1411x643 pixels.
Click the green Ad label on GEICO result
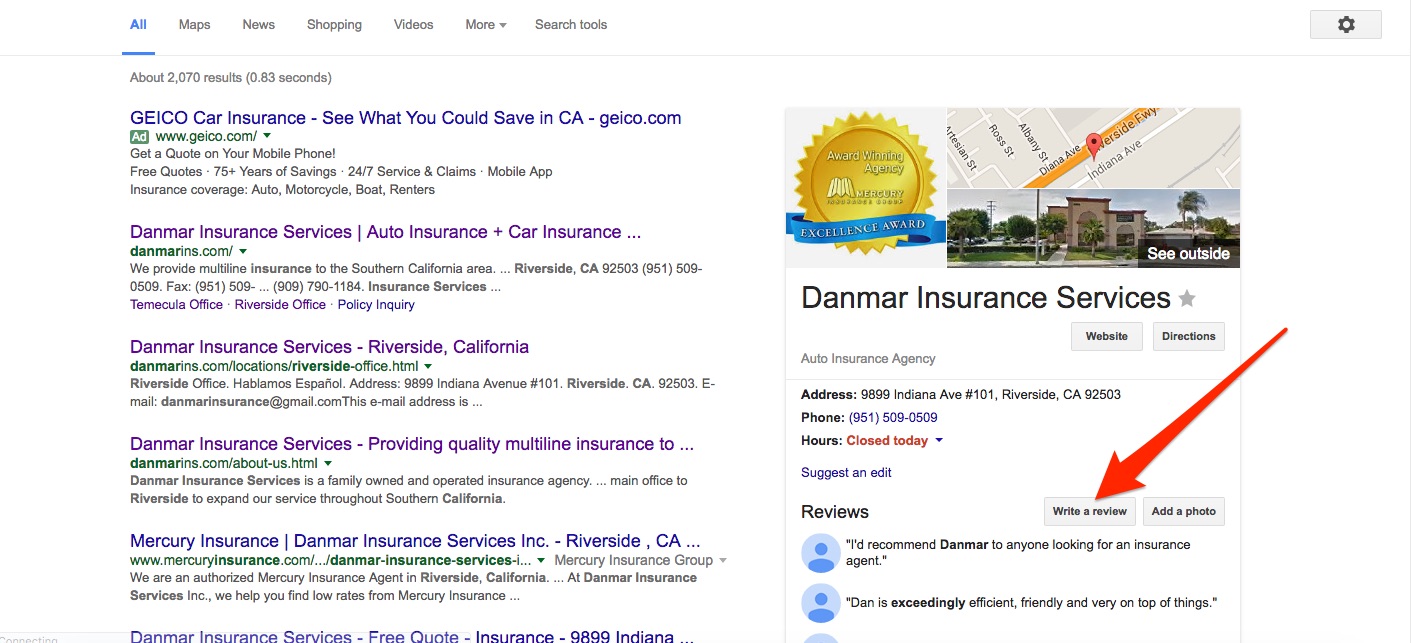pyautogui.click(x=140, y=136)
